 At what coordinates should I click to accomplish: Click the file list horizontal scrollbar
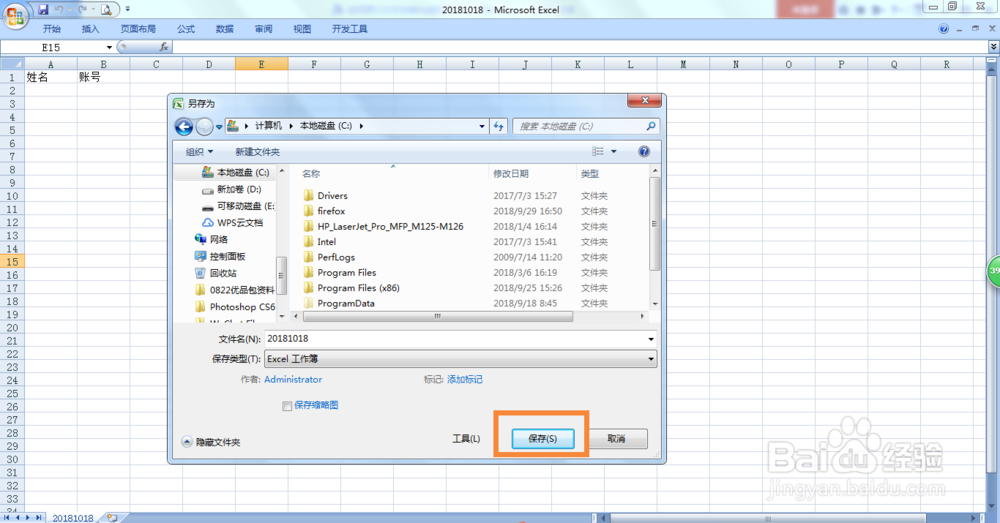(x=437, y=316)
